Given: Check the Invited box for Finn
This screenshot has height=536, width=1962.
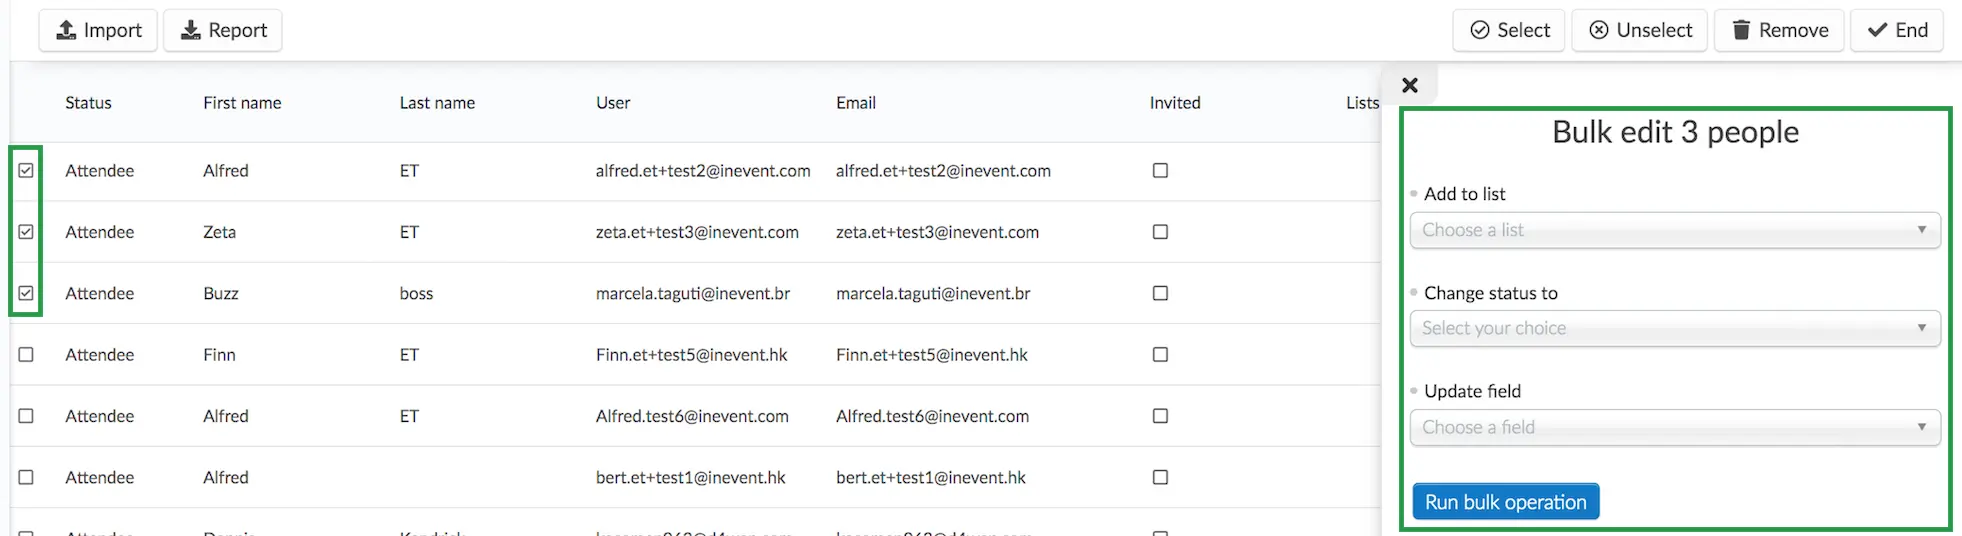Looking at the screenshot, I should [1160, 355].
